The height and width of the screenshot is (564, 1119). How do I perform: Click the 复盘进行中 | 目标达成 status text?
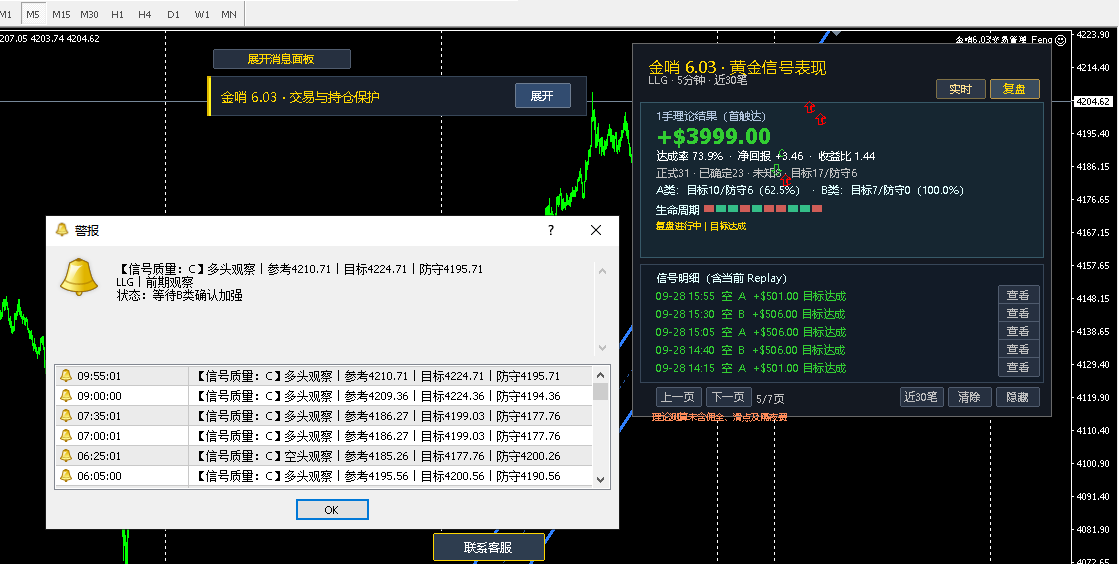click(x=701, y=226)
